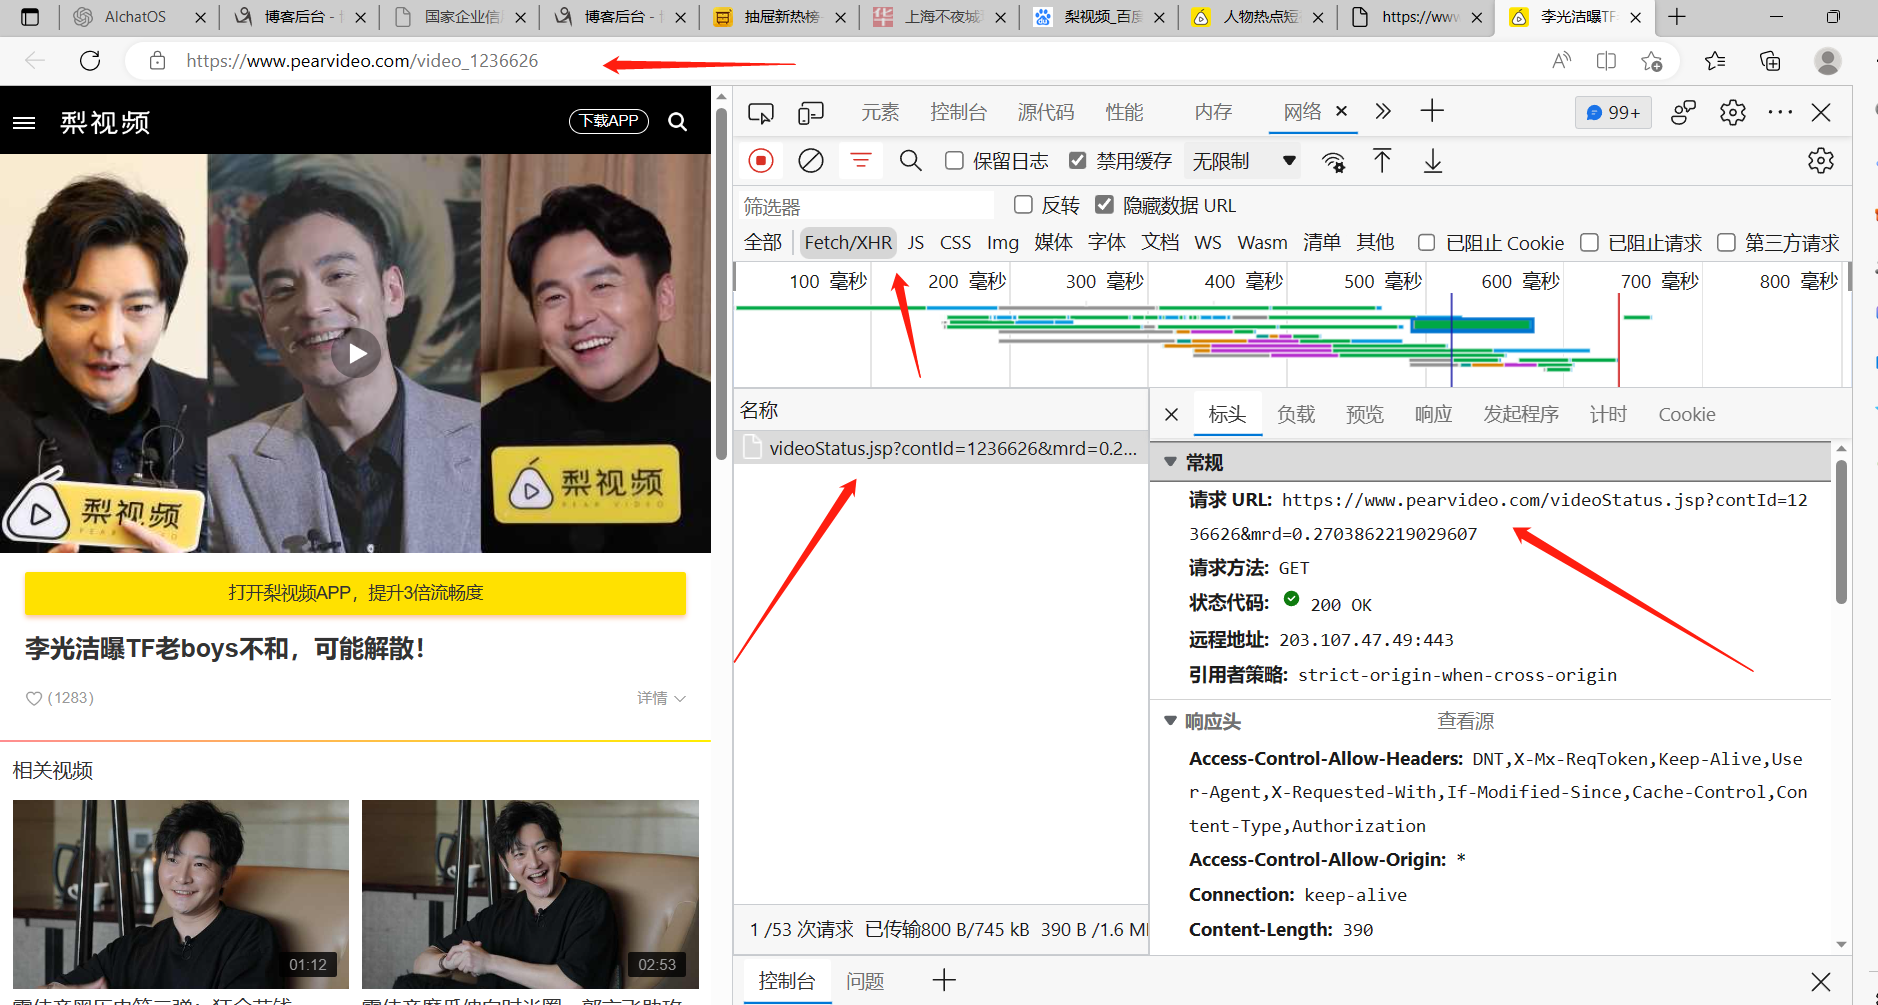Uncheck 禁用缓存 checkbox

tap(1078, 160)
